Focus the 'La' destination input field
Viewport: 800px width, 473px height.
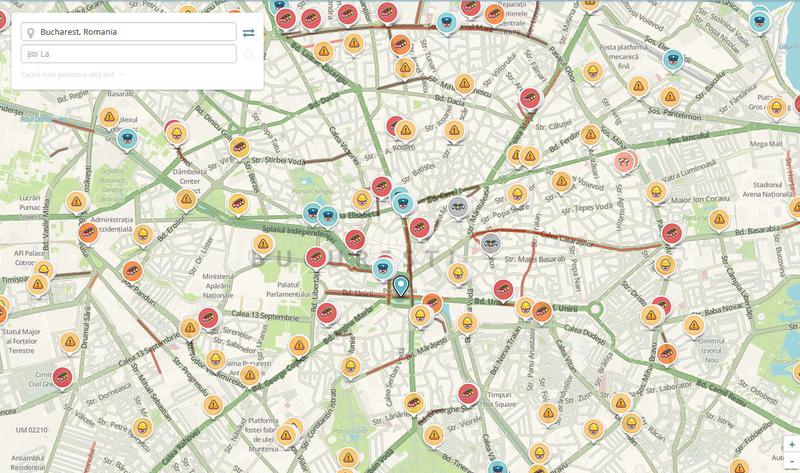[128, 54]
